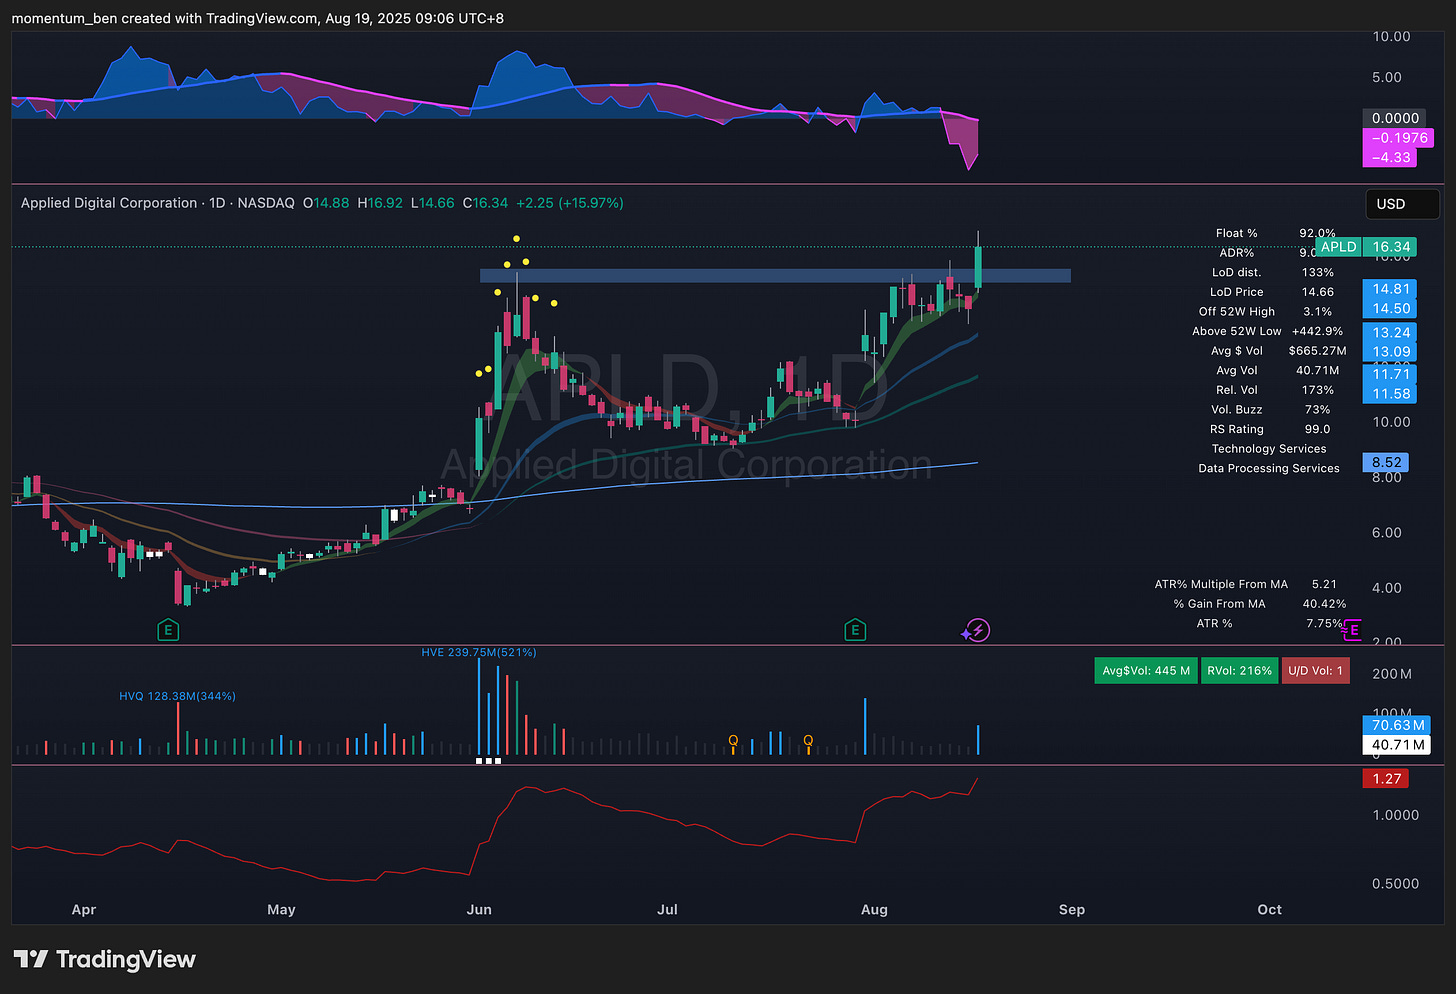Open the USD currency selector
Image resolution: width=1456 pixels, height=994 pixels.
[x=1402, y=204]
